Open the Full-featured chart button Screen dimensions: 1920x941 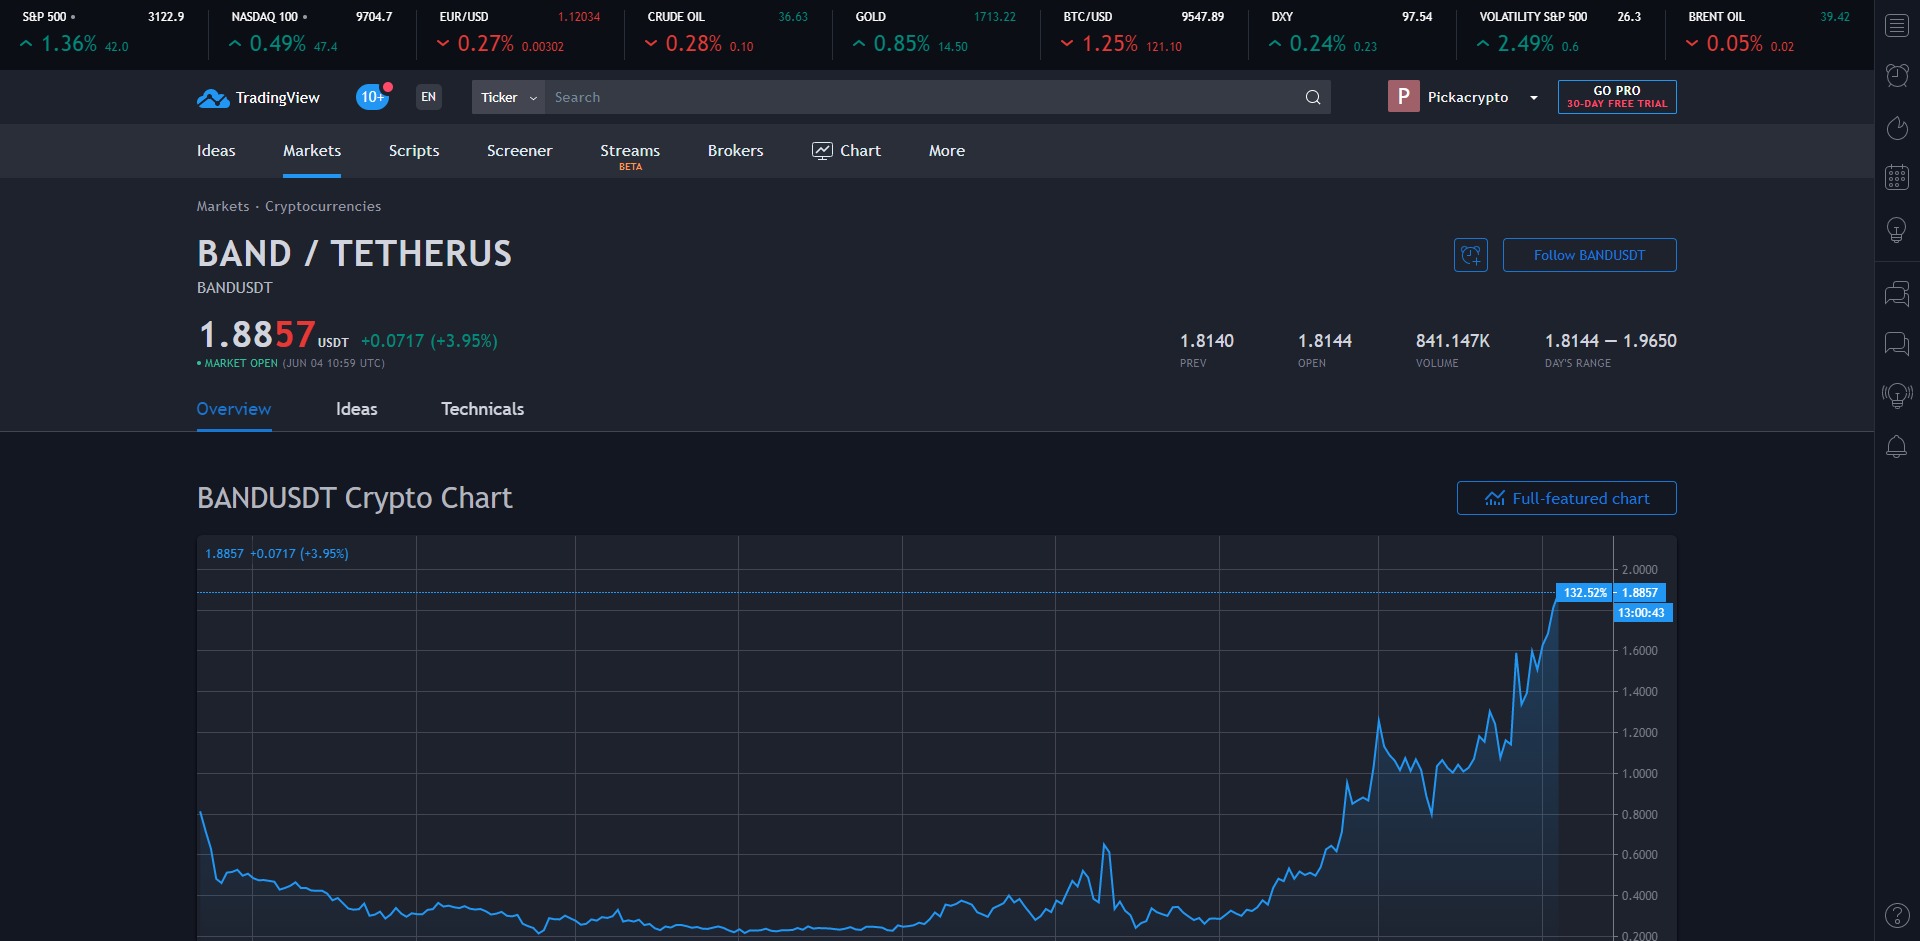pos(1567,498)
